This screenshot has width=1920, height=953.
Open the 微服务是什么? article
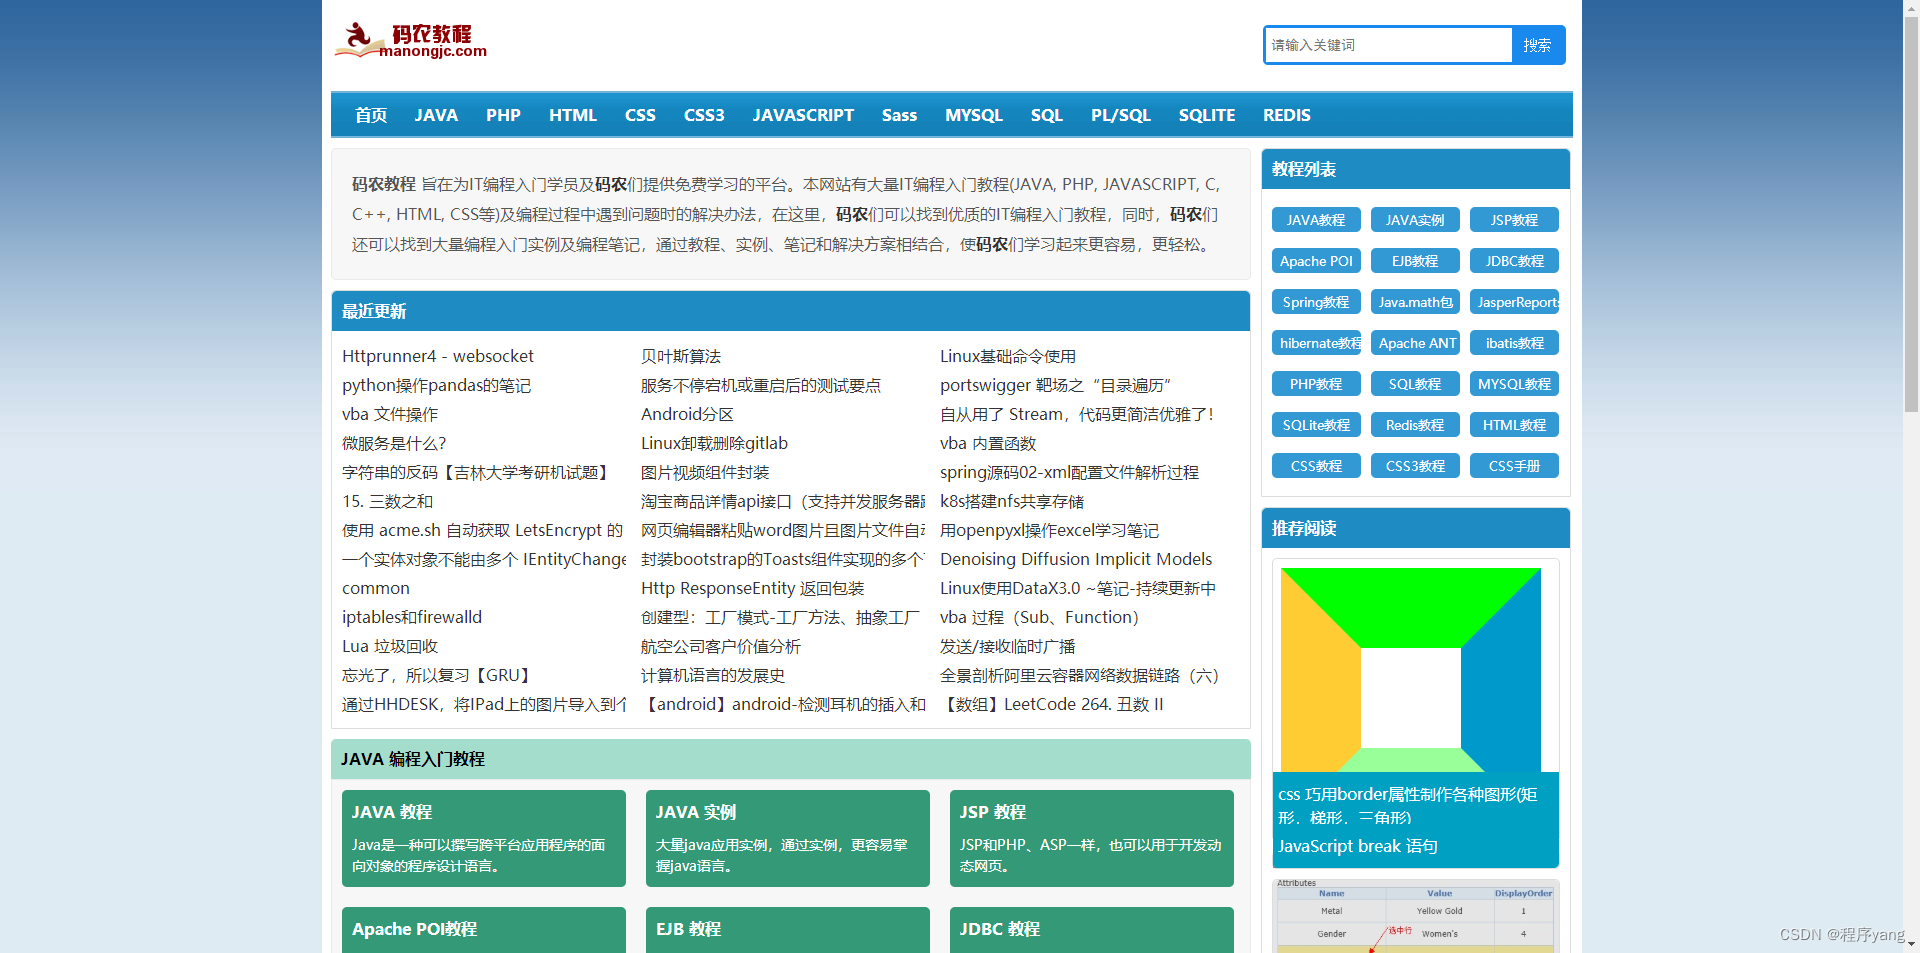pos(394,443)
